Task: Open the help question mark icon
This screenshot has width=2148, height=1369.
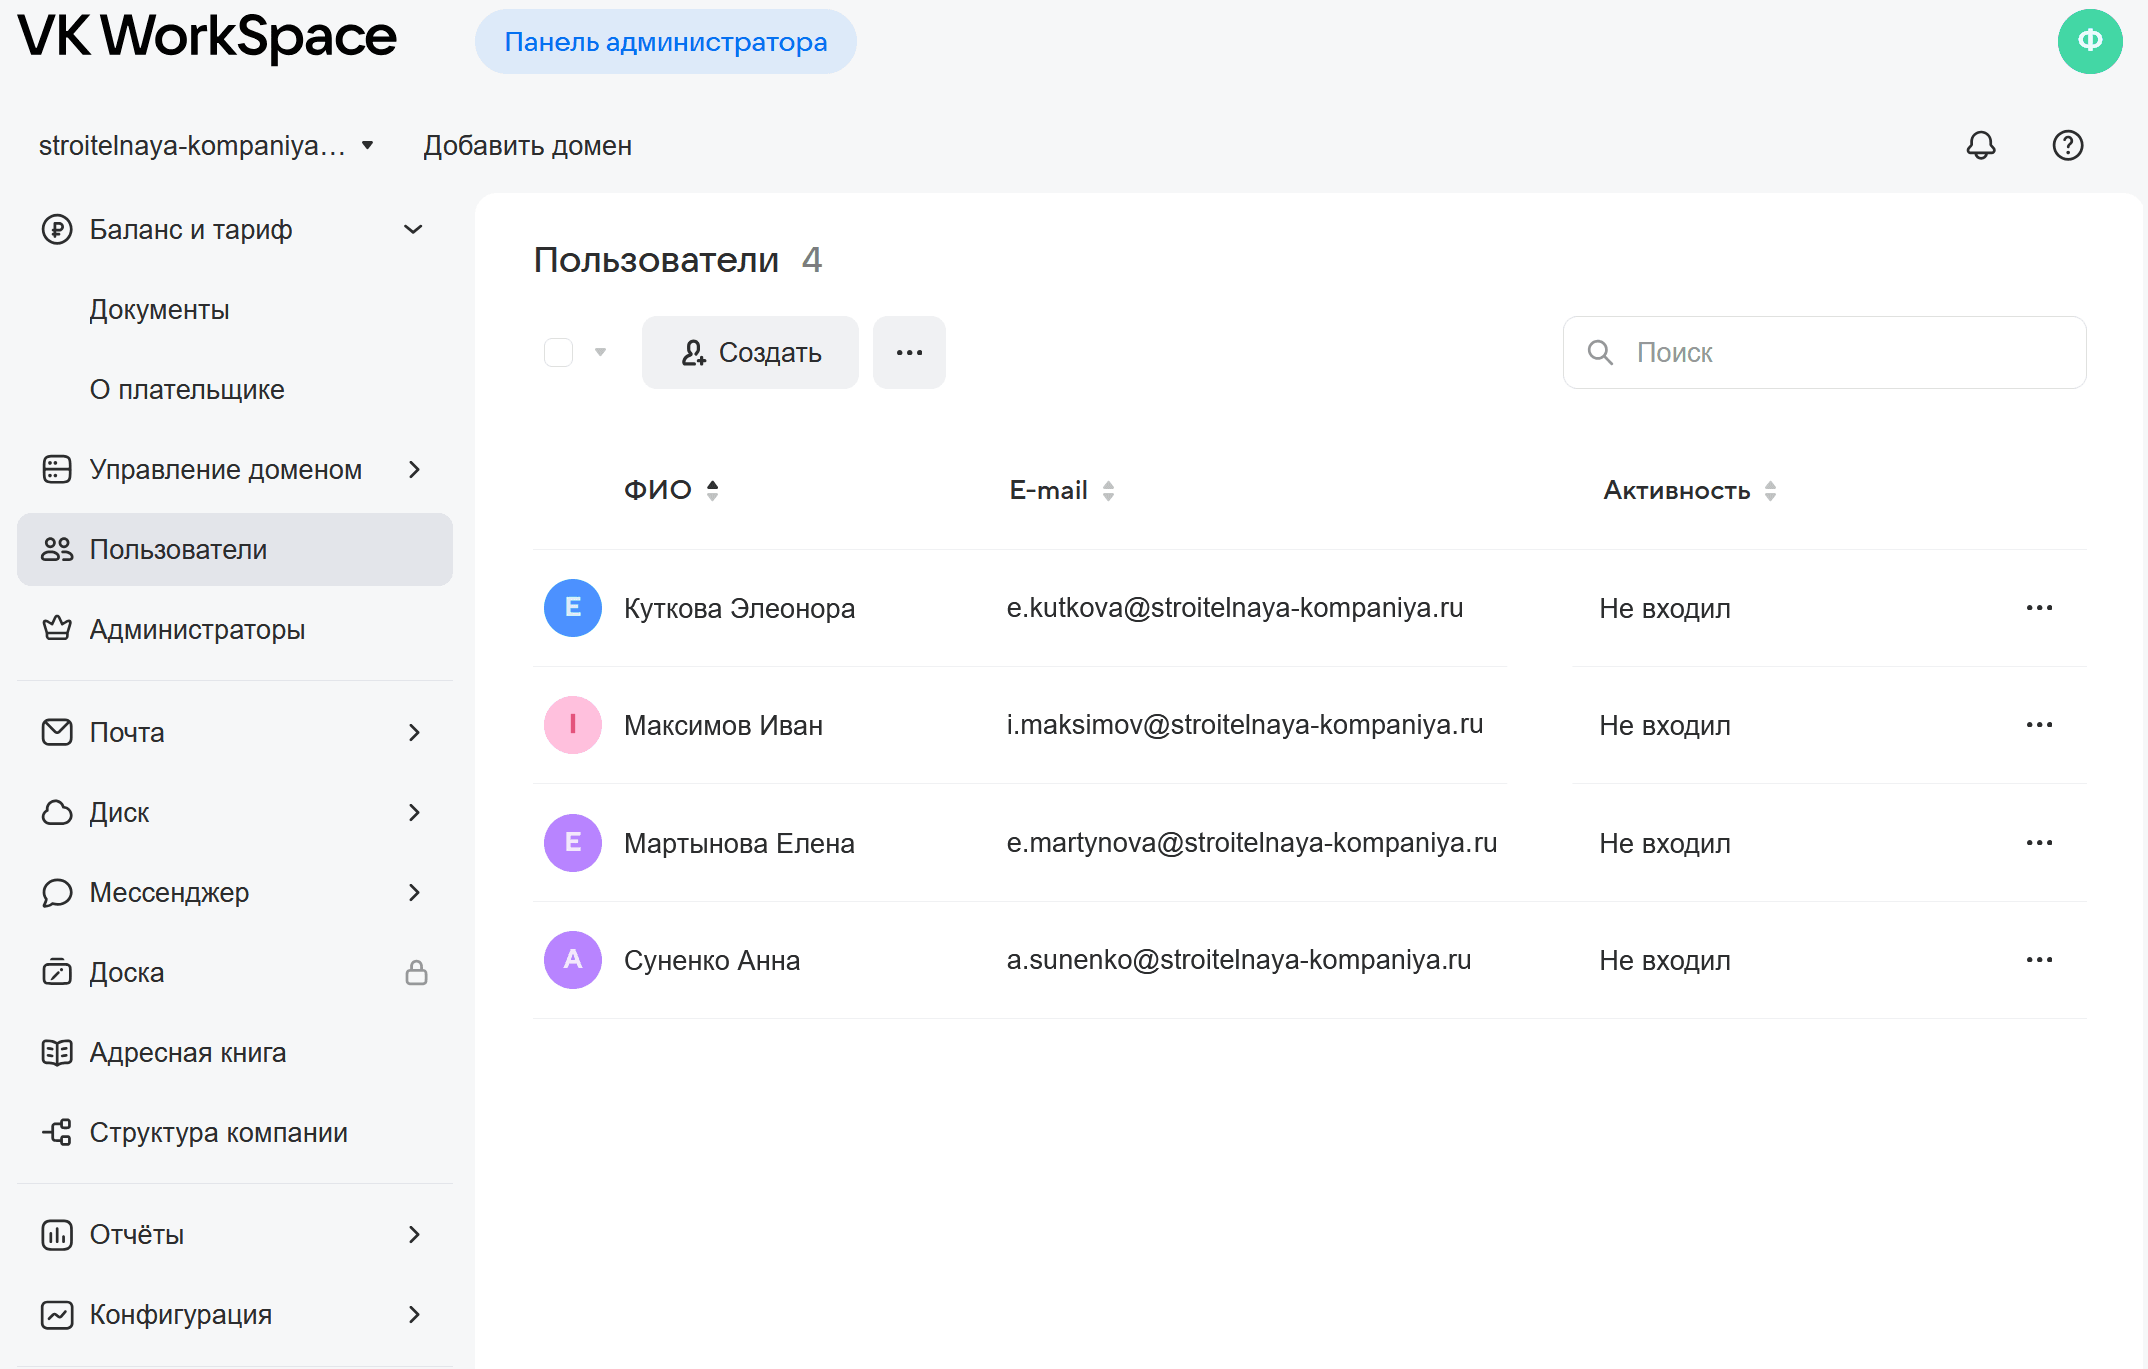Action: click(2067, 146)
